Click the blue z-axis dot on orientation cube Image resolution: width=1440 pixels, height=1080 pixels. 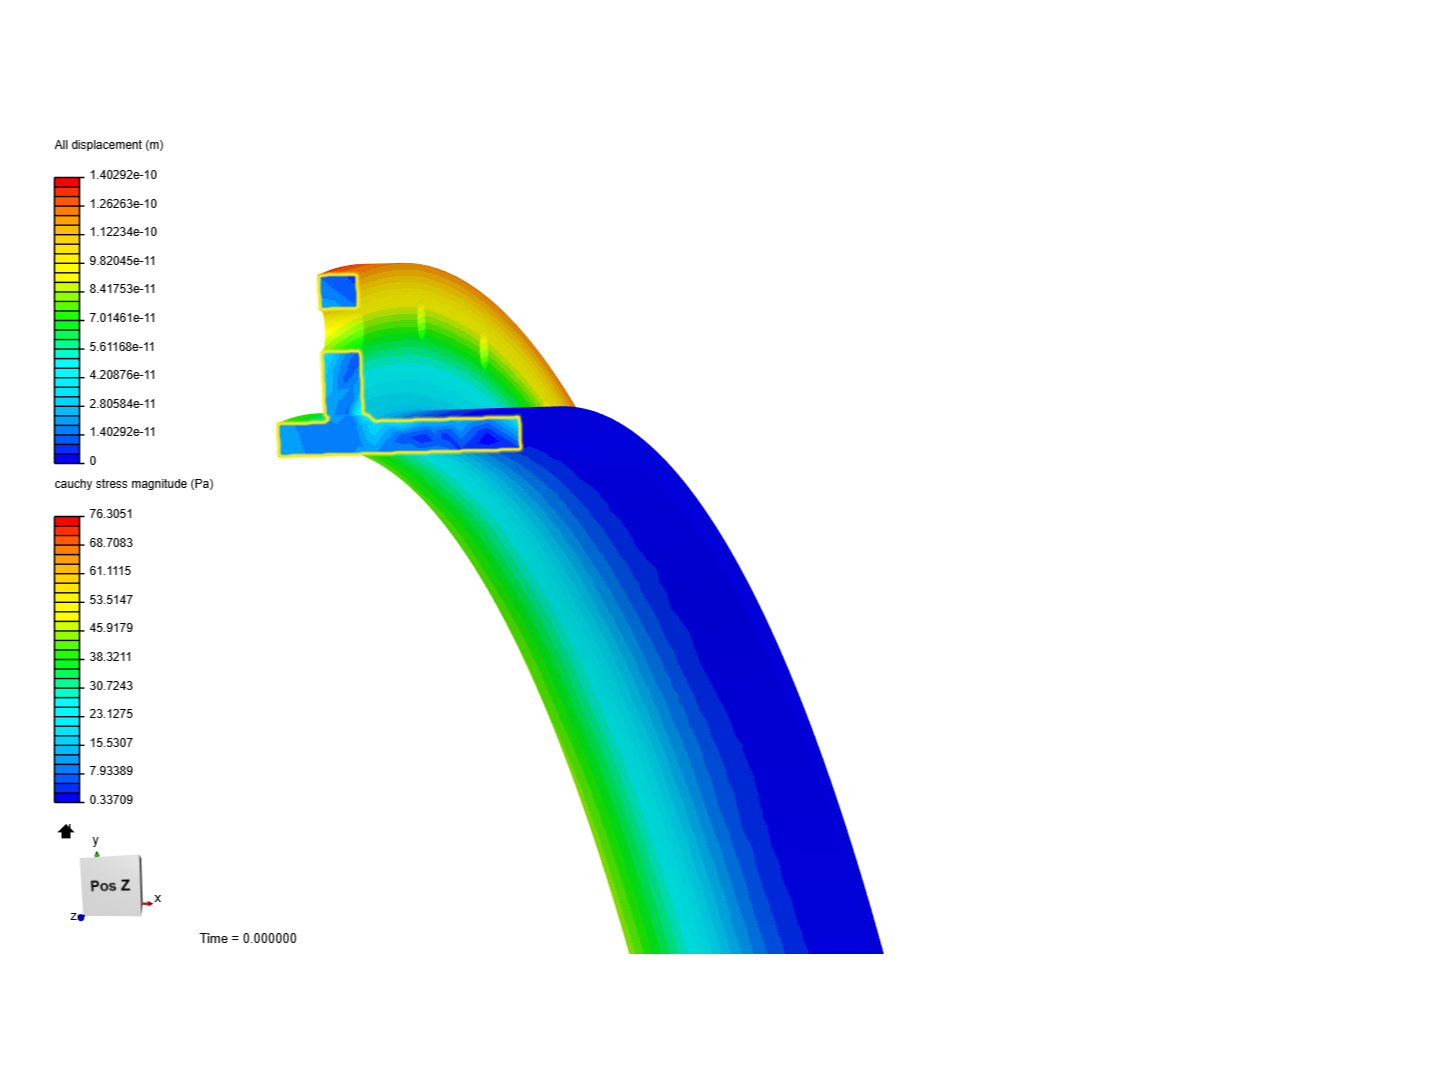(81, 917)
